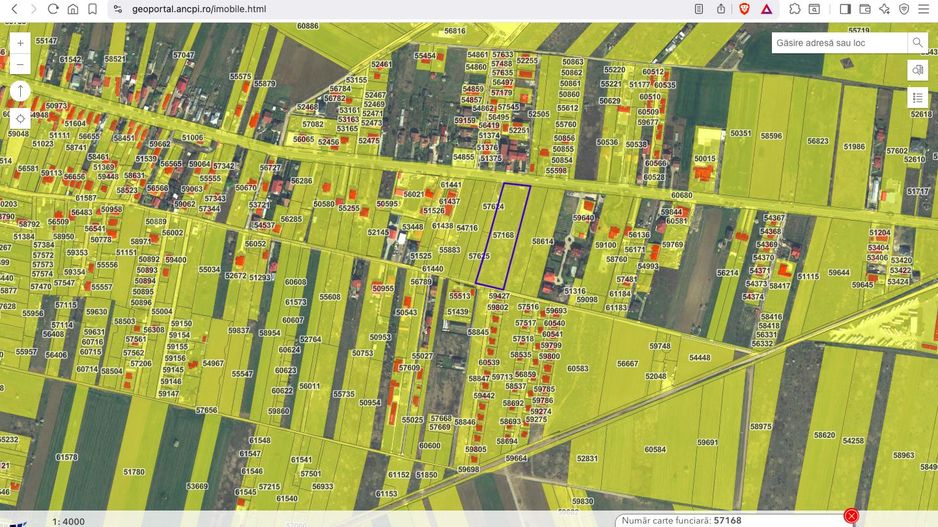Select parcel labeled 59748
Screen dimensions: 938x527
click(x=659, y=346)
